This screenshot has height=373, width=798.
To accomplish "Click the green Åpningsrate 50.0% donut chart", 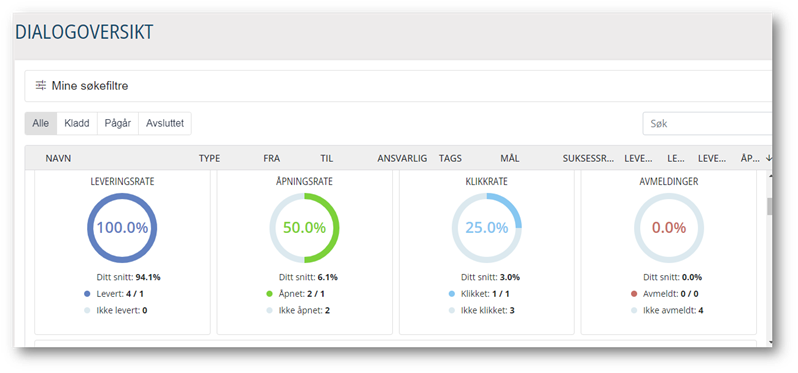I will click(304, 227).
